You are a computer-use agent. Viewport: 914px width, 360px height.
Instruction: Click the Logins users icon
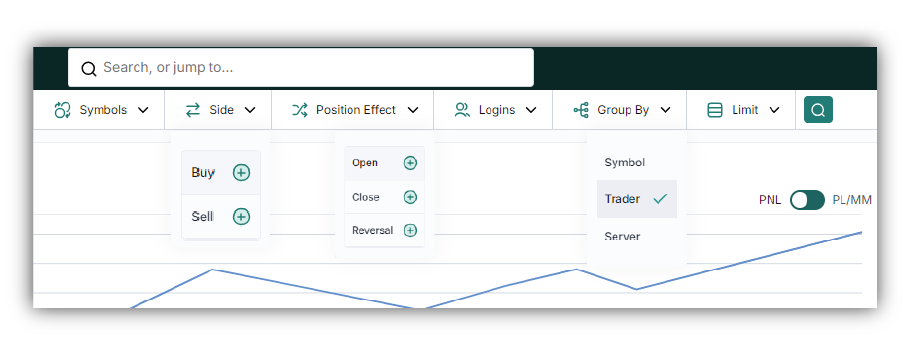pos(462,110)
